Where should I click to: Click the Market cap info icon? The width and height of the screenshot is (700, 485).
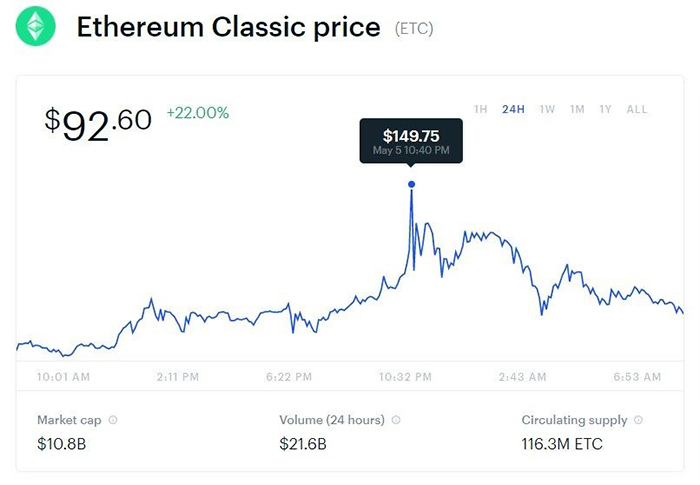click(x=113, y=420)
